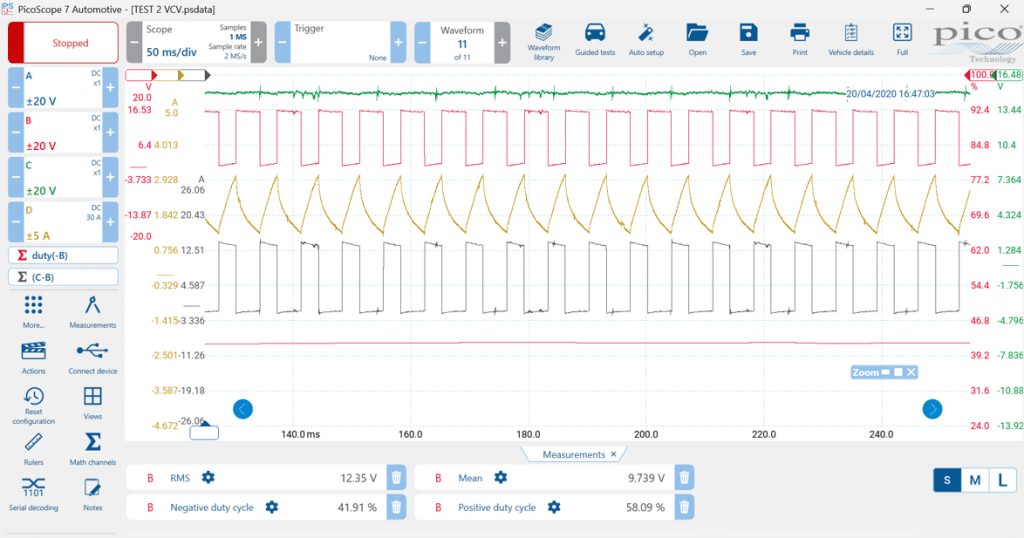
Task: Open the Notes tool
Action: [93, 494]
